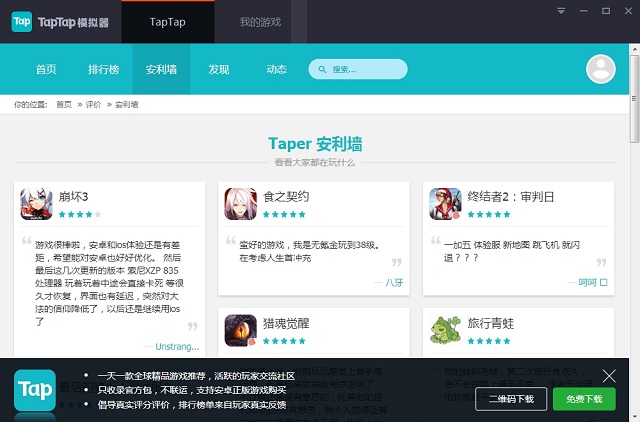Open the 猎魂觉醒 game title
Viewport: 640px width, 422px height.
tap(286, 324)
